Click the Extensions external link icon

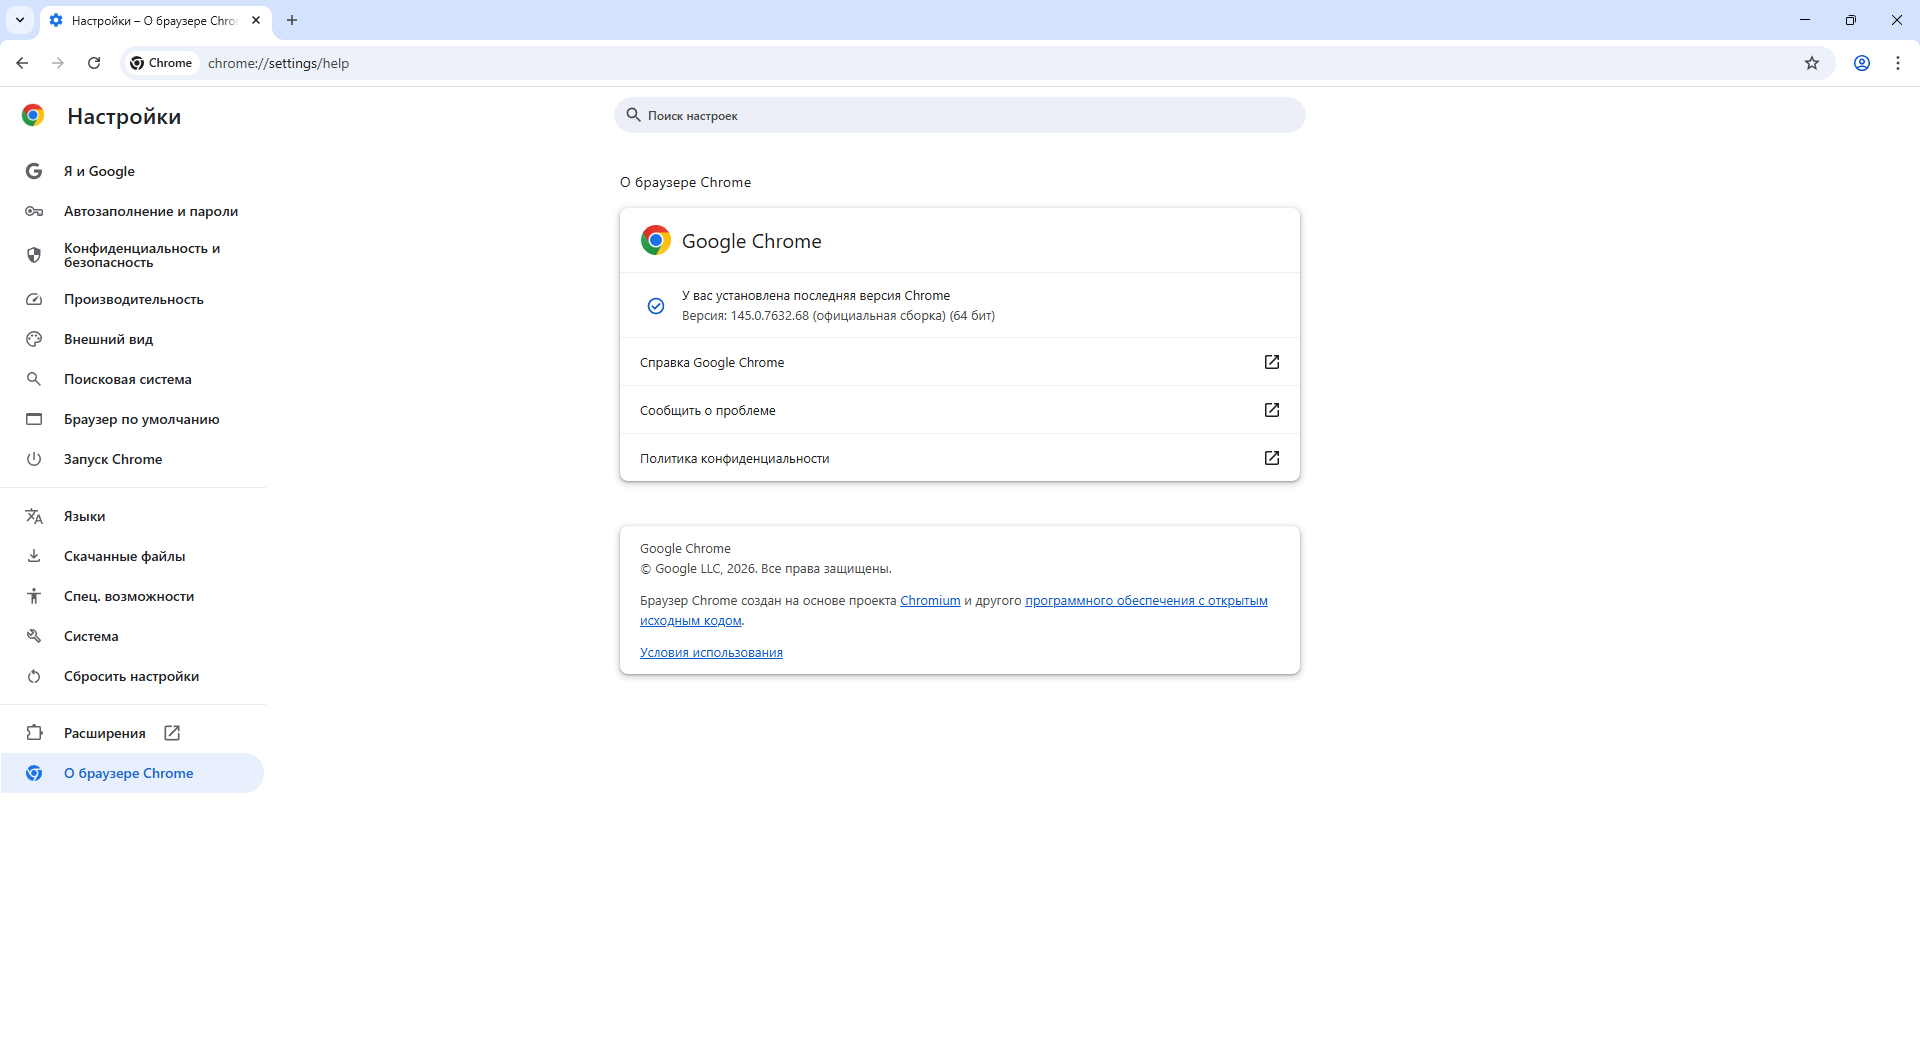(172, 733)
